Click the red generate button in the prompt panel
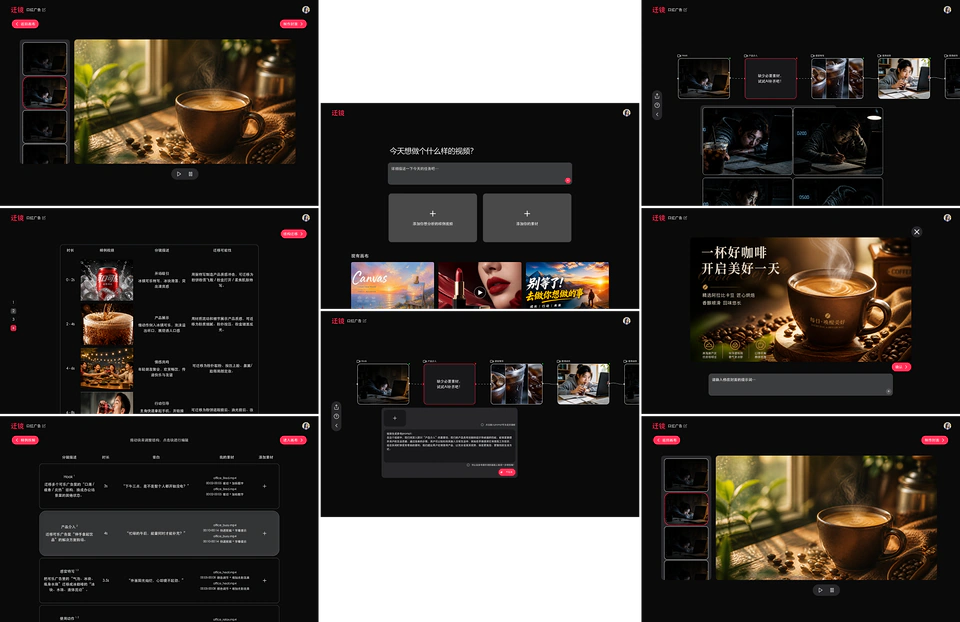The width and height of the screenshot is (960, 622). pos(507,472)
